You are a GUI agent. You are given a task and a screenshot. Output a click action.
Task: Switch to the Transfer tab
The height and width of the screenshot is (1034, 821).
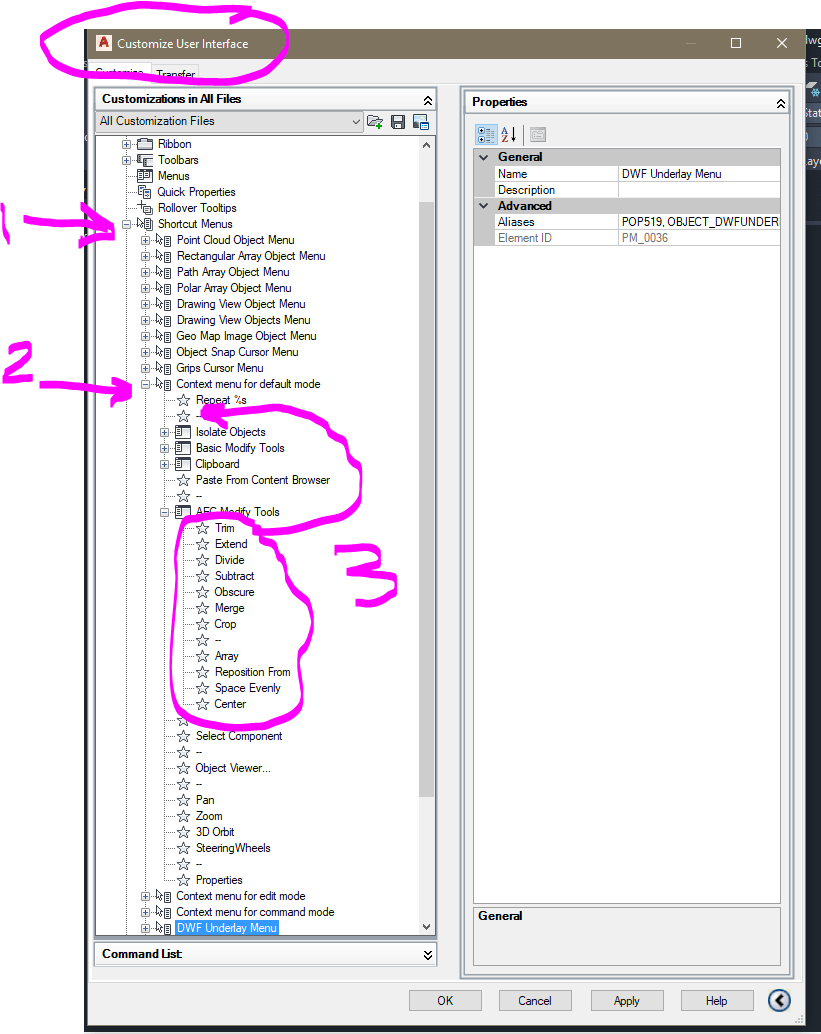point(175,73)
